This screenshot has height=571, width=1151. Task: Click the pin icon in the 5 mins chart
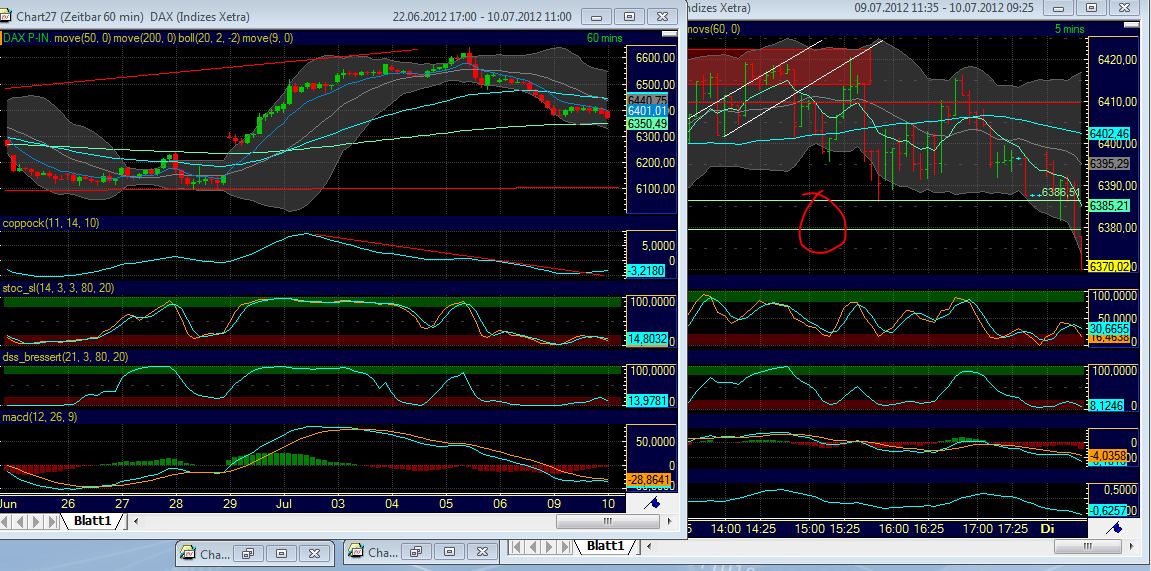pos(1114,527)
